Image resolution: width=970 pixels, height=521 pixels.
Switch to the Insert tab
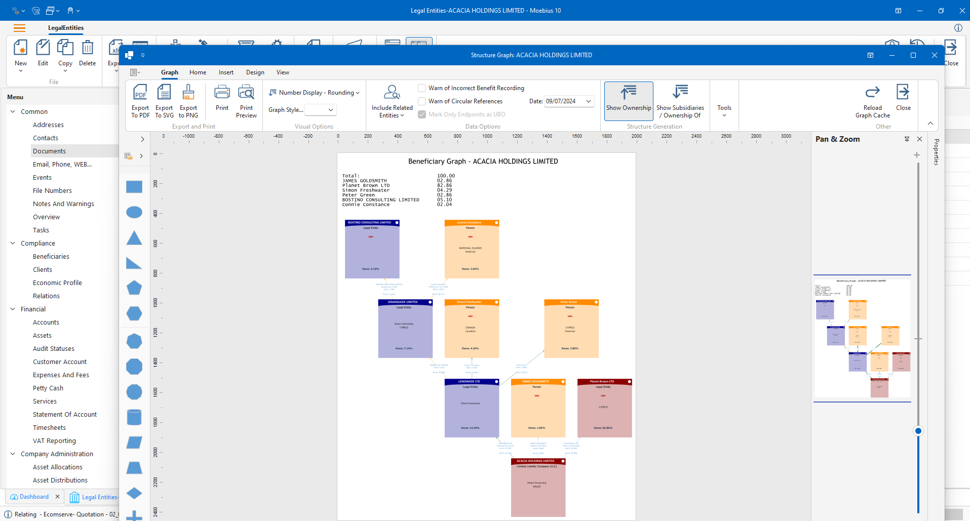226,72
